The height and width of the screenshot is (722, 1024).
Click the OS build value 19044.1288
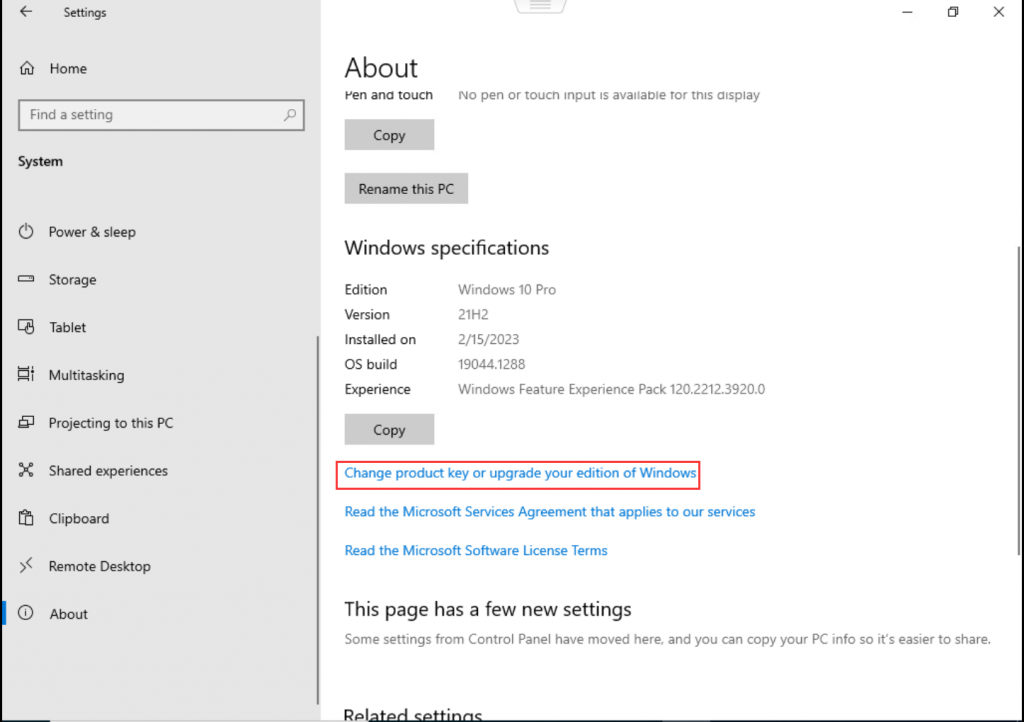(x=491, y=364)
